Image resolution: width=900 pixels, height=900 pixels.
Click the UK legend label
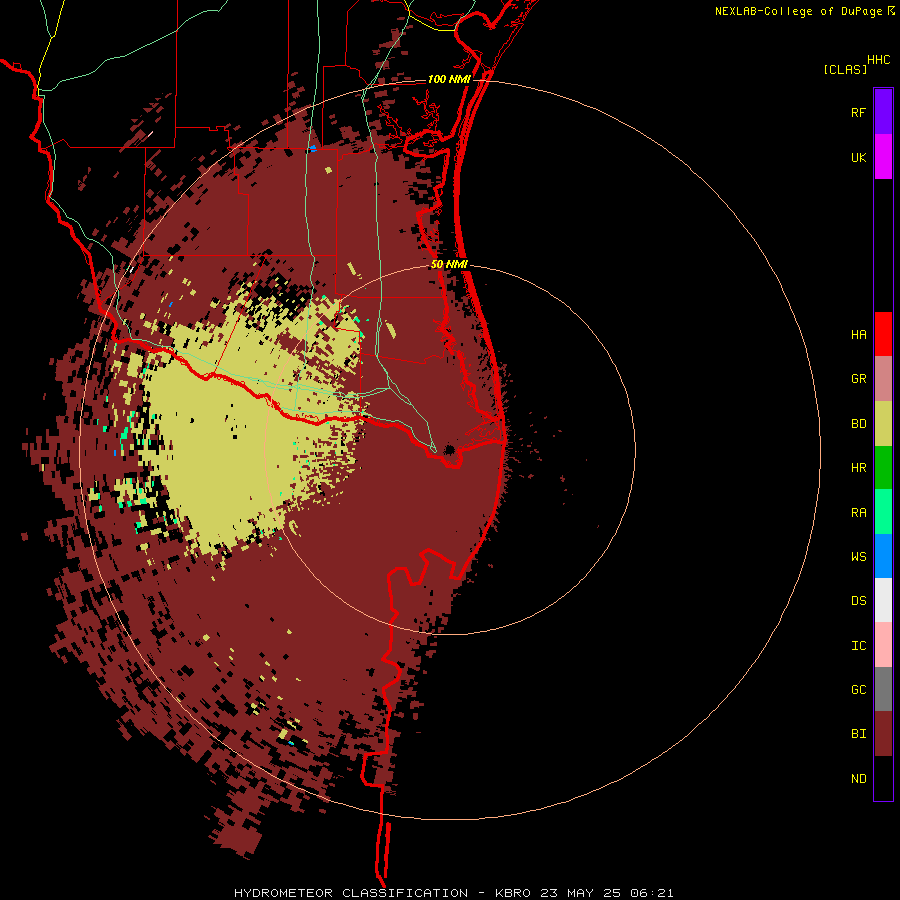858,158
